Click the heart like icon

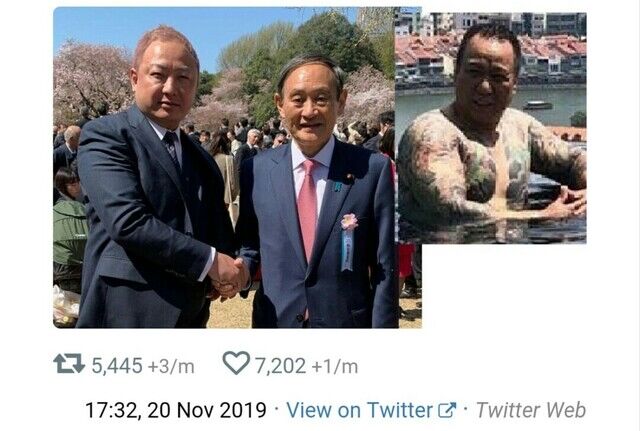[236, 363]
